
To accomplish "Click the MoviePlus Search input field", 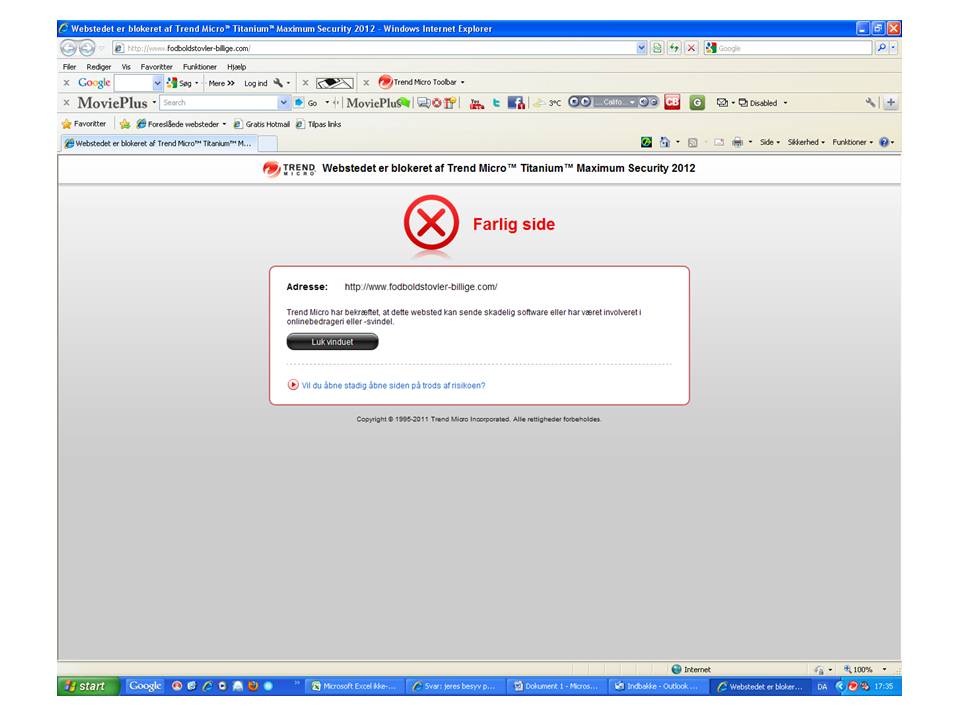I will tap(219, 103).
